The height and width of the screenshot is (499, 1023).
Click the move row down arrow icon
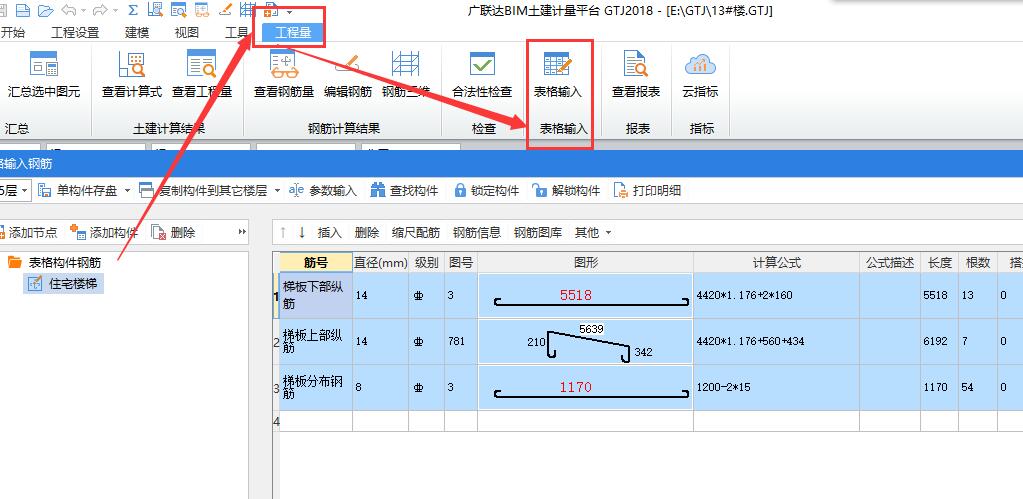301,232
